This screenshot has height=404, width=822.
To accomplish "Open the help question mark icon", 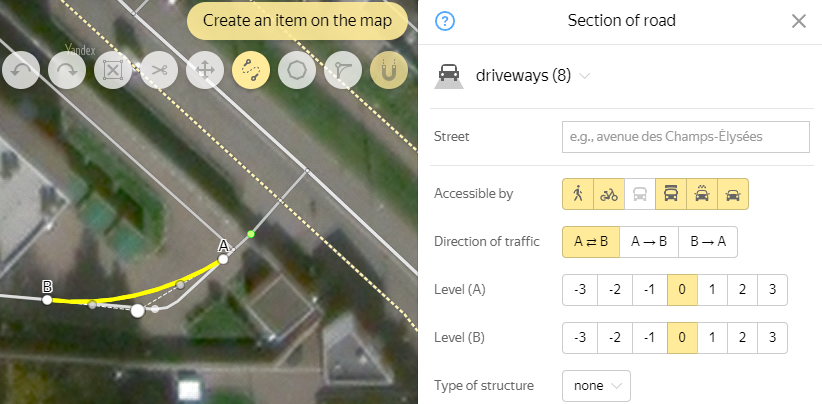I will [446, 21].
